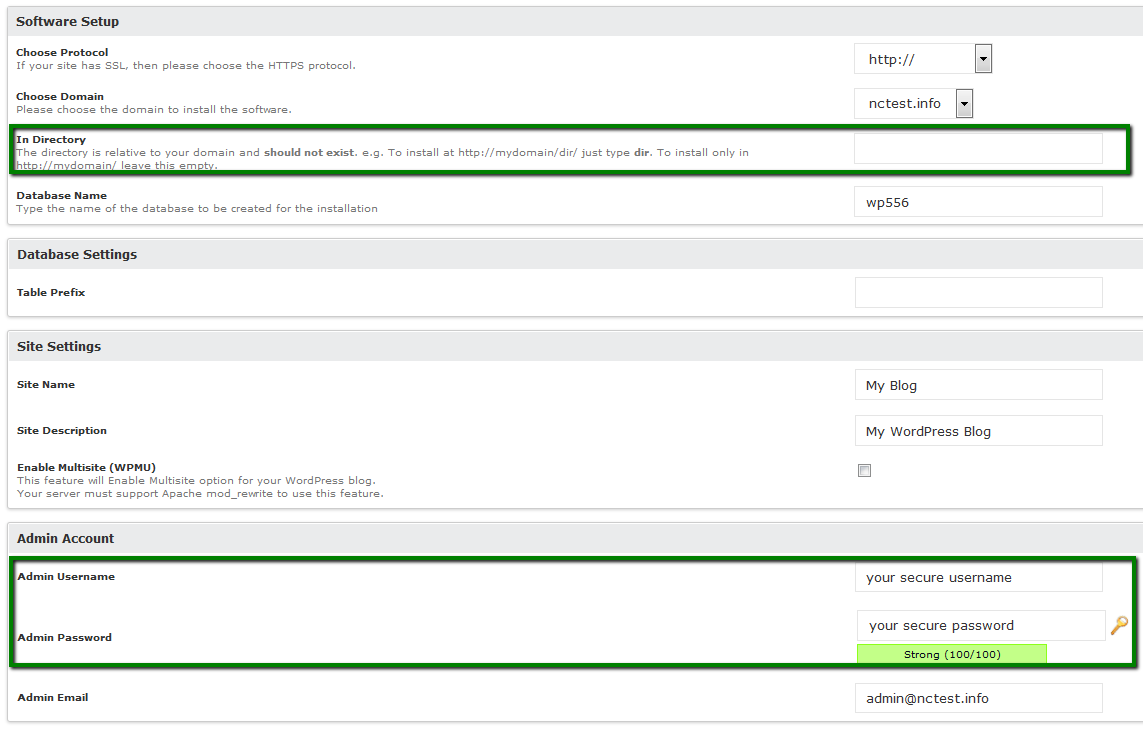The height and width of the screenshot is (732, 1143).
Task: Click the Choose Protocol label text
Action: click(62, 52)
